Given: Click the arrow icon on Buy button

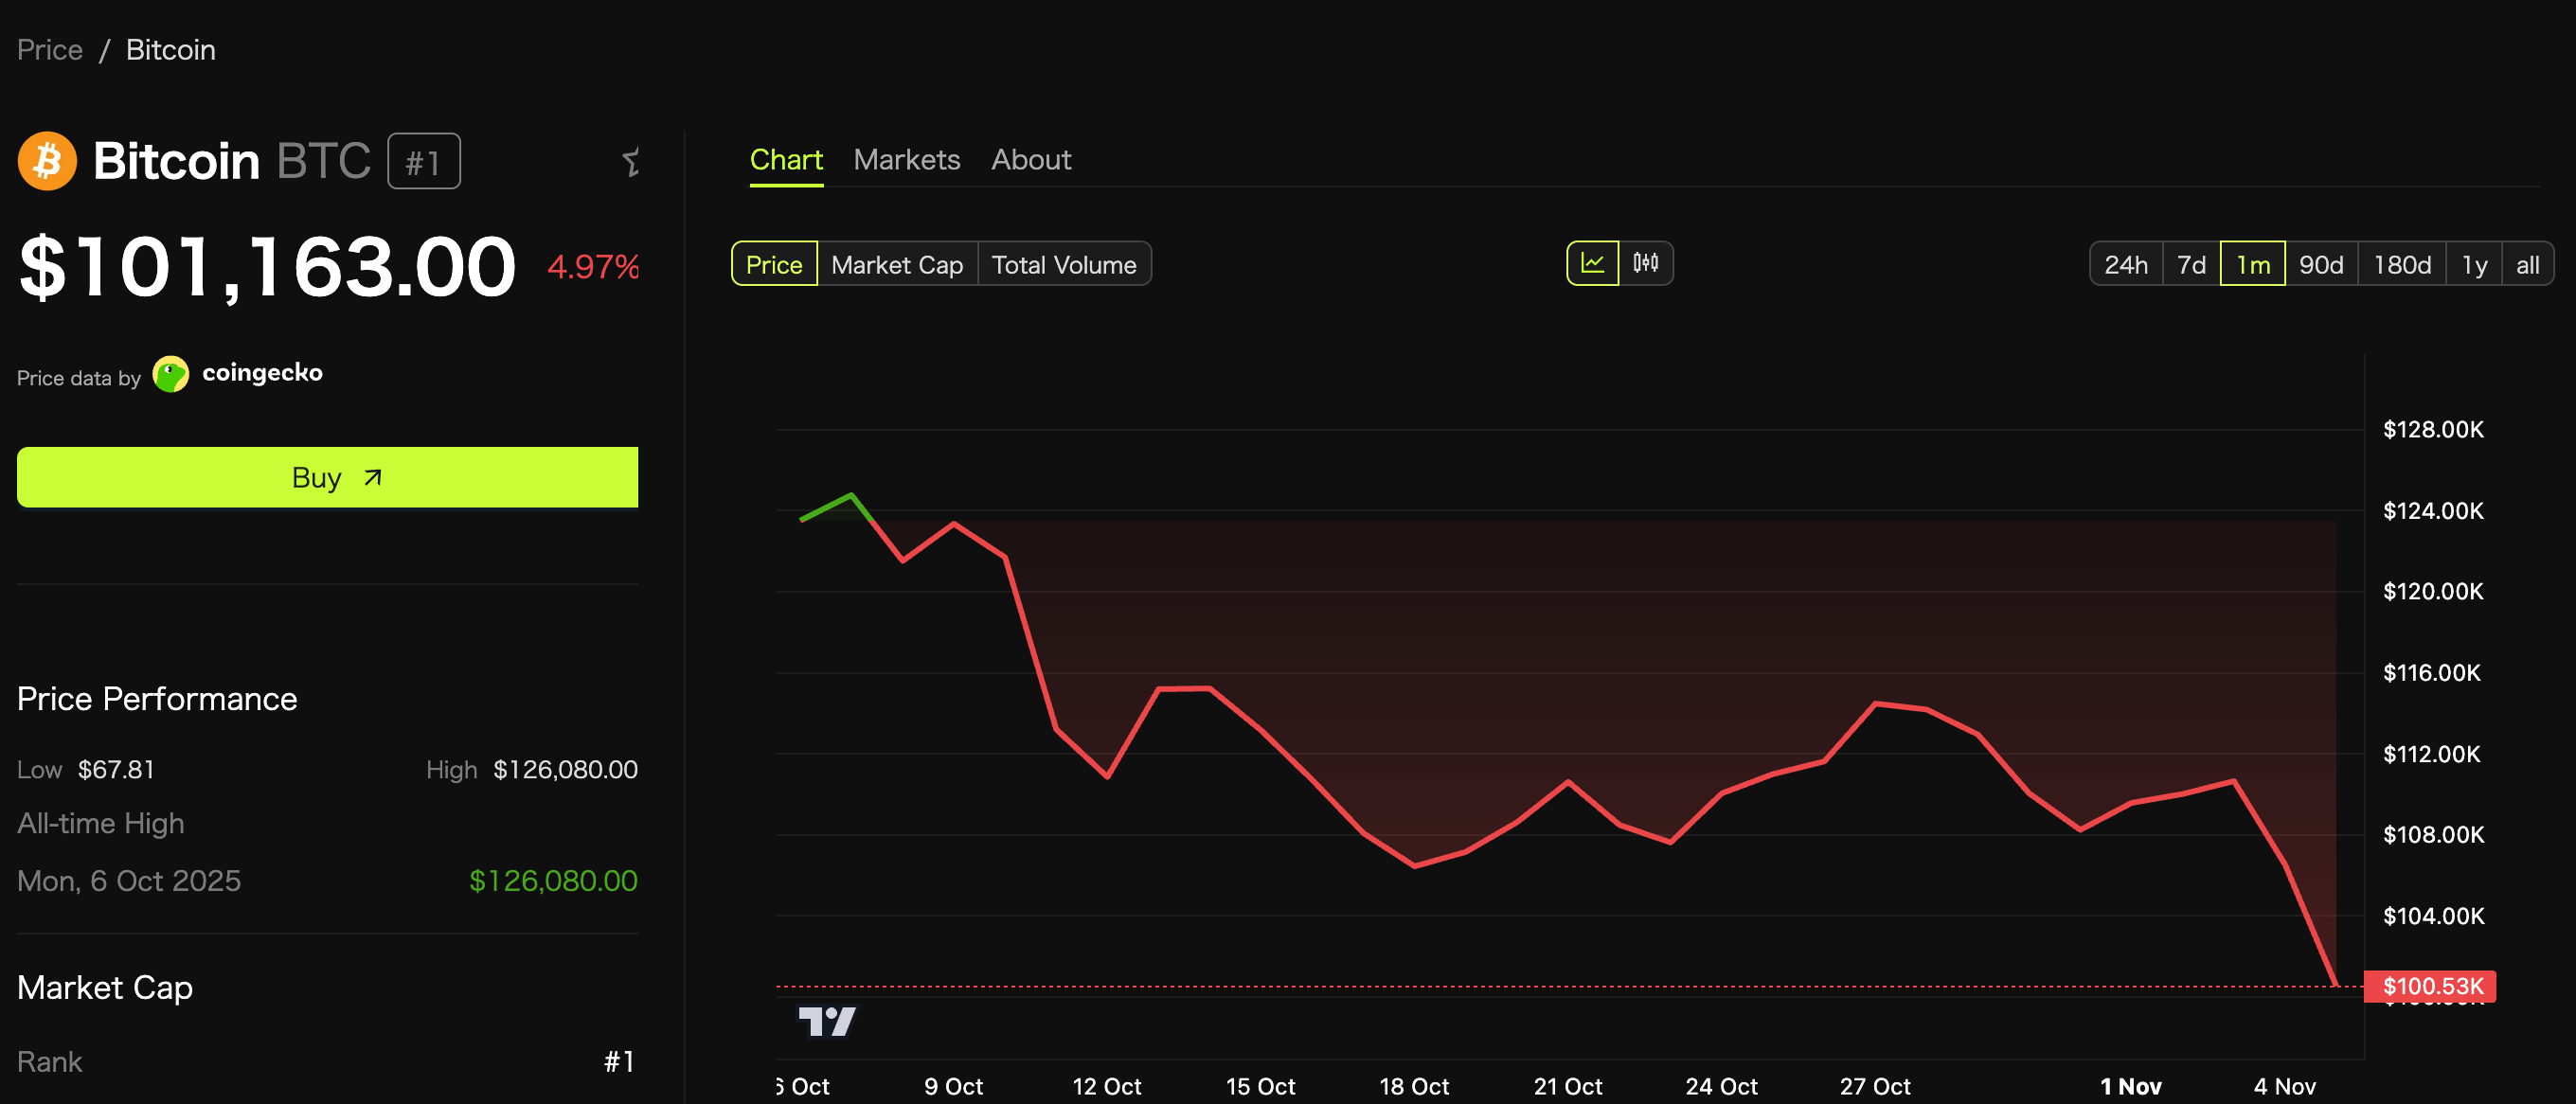Looking at the screenshot, I should click(373, 478).
